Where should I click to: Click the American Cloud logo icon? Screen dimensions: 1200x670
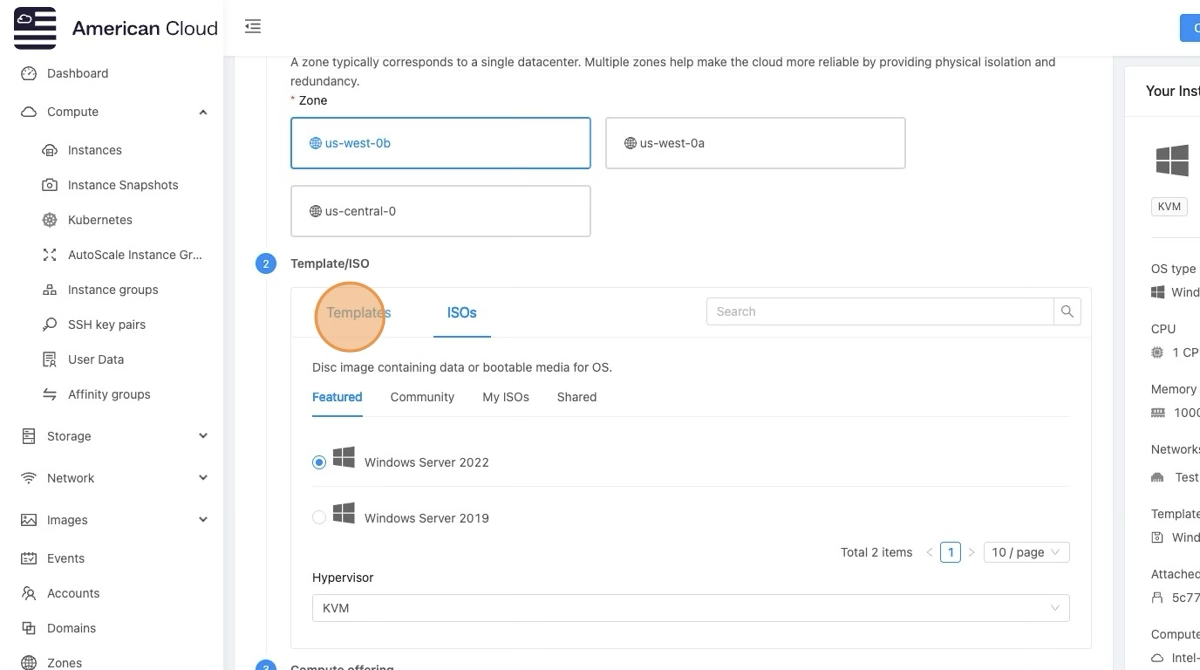pos(35,28)
